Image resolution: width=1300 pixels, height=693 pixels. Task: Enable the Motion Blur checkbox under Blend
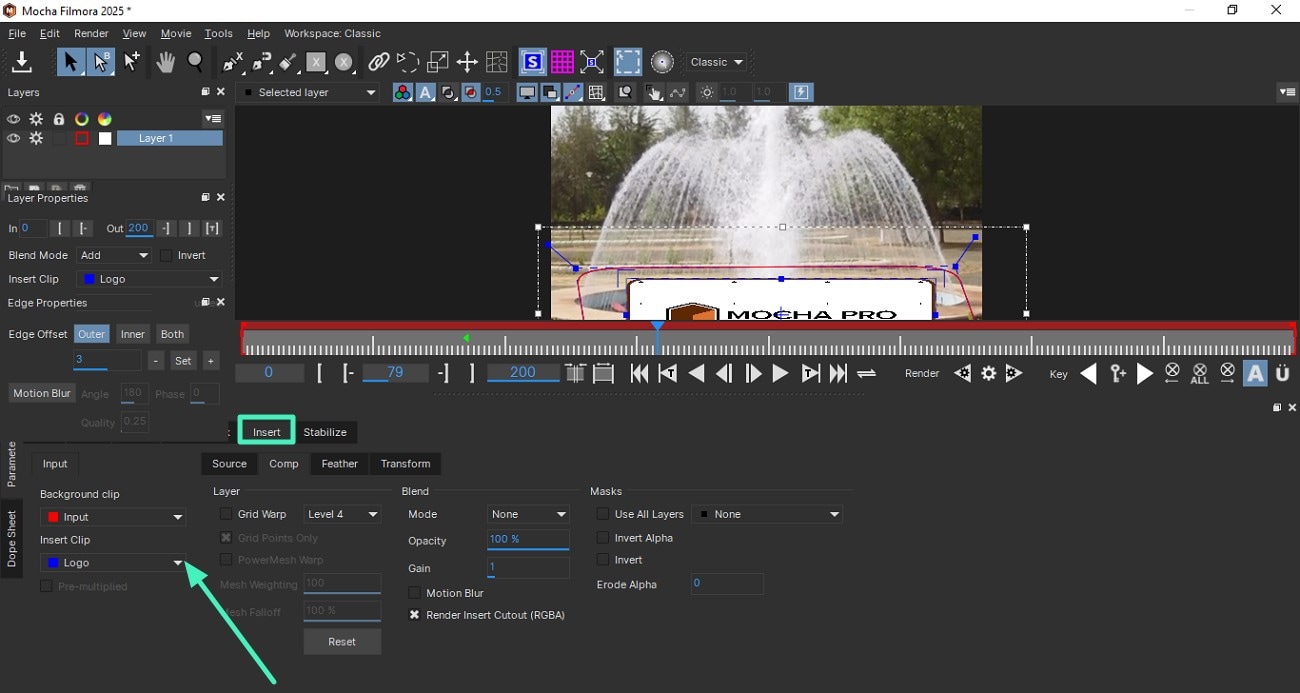[414, 592]
